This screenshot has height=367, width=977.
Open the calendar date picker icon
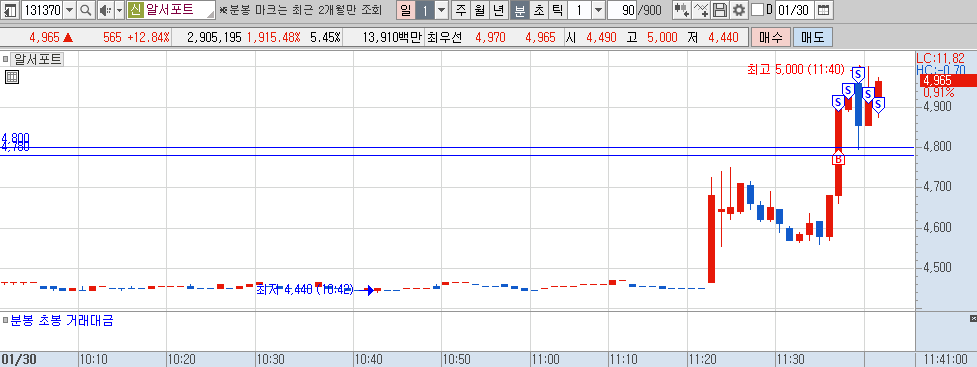[823, 10]
